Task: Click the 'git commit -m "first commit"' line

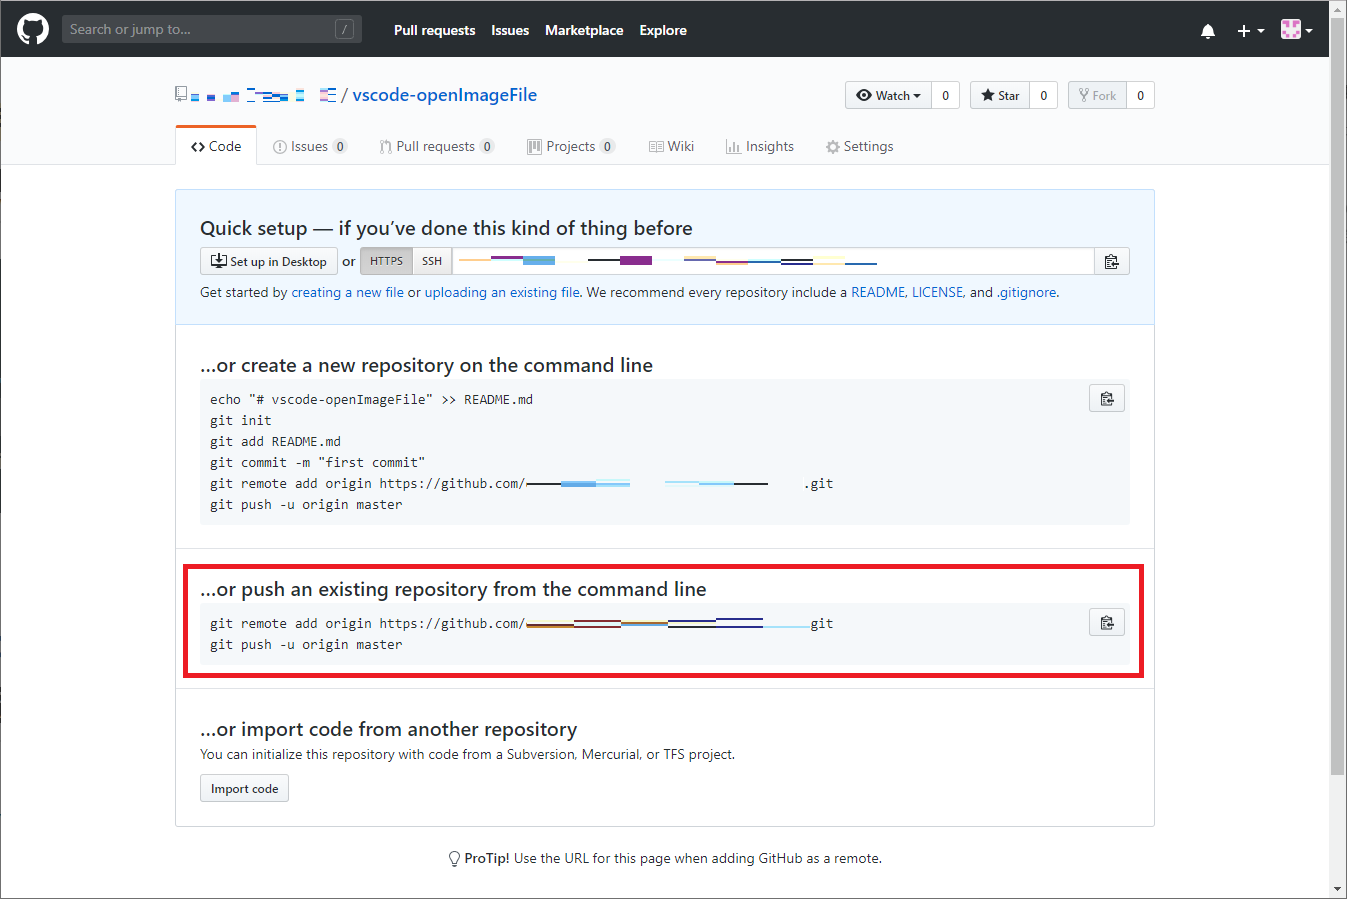Action: (317, 462)
